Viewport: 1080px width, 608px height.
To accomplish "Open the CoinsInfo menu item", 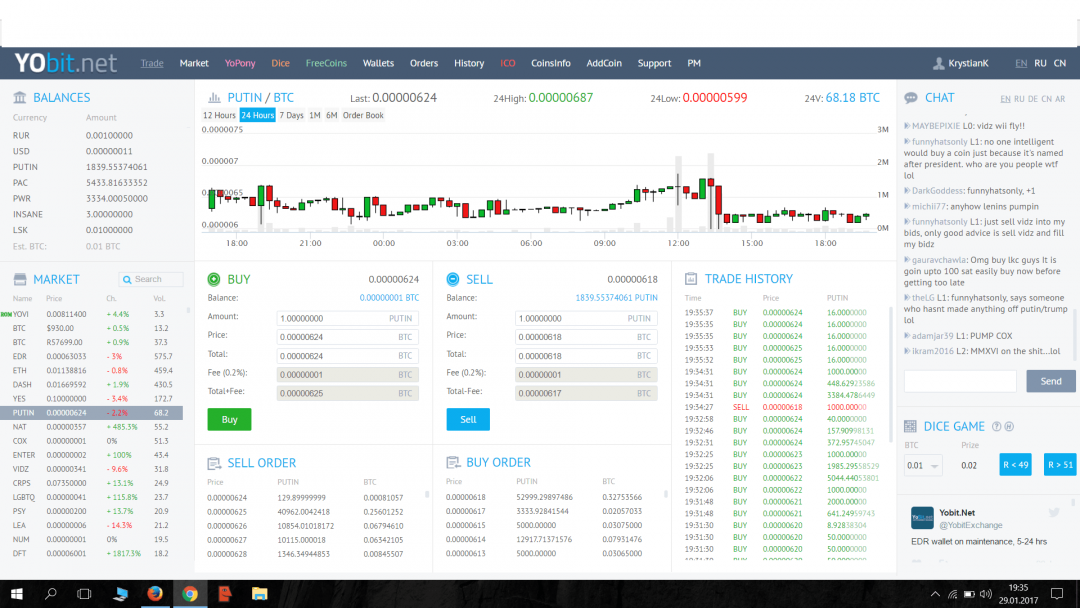I will pyautogui.click(x=550, y=63).
